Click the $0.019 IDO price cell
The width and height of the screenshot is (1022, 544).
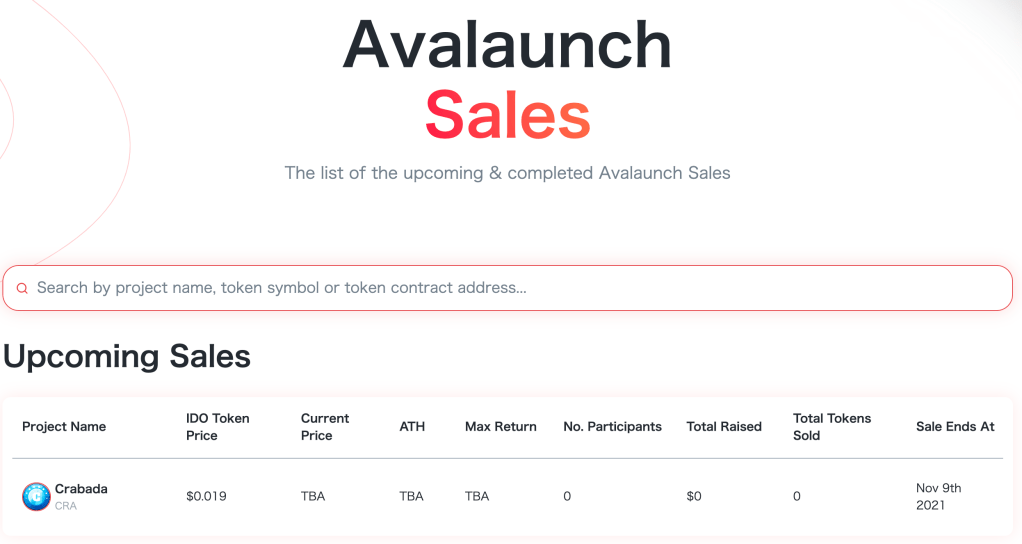tap(206, 497)
